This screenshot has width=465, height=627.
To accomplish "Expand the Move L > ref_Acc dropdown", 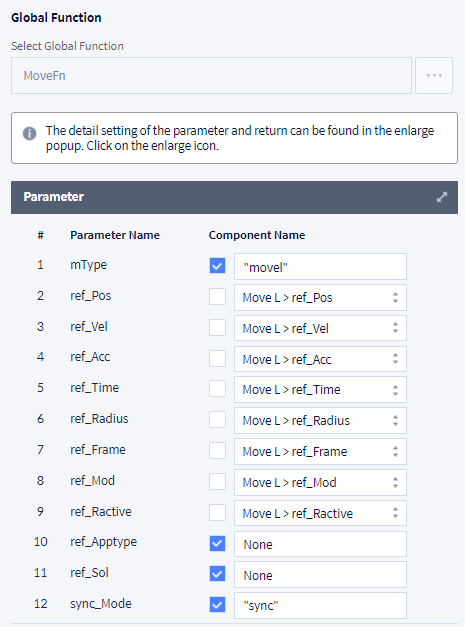I will tap(320, 359).
